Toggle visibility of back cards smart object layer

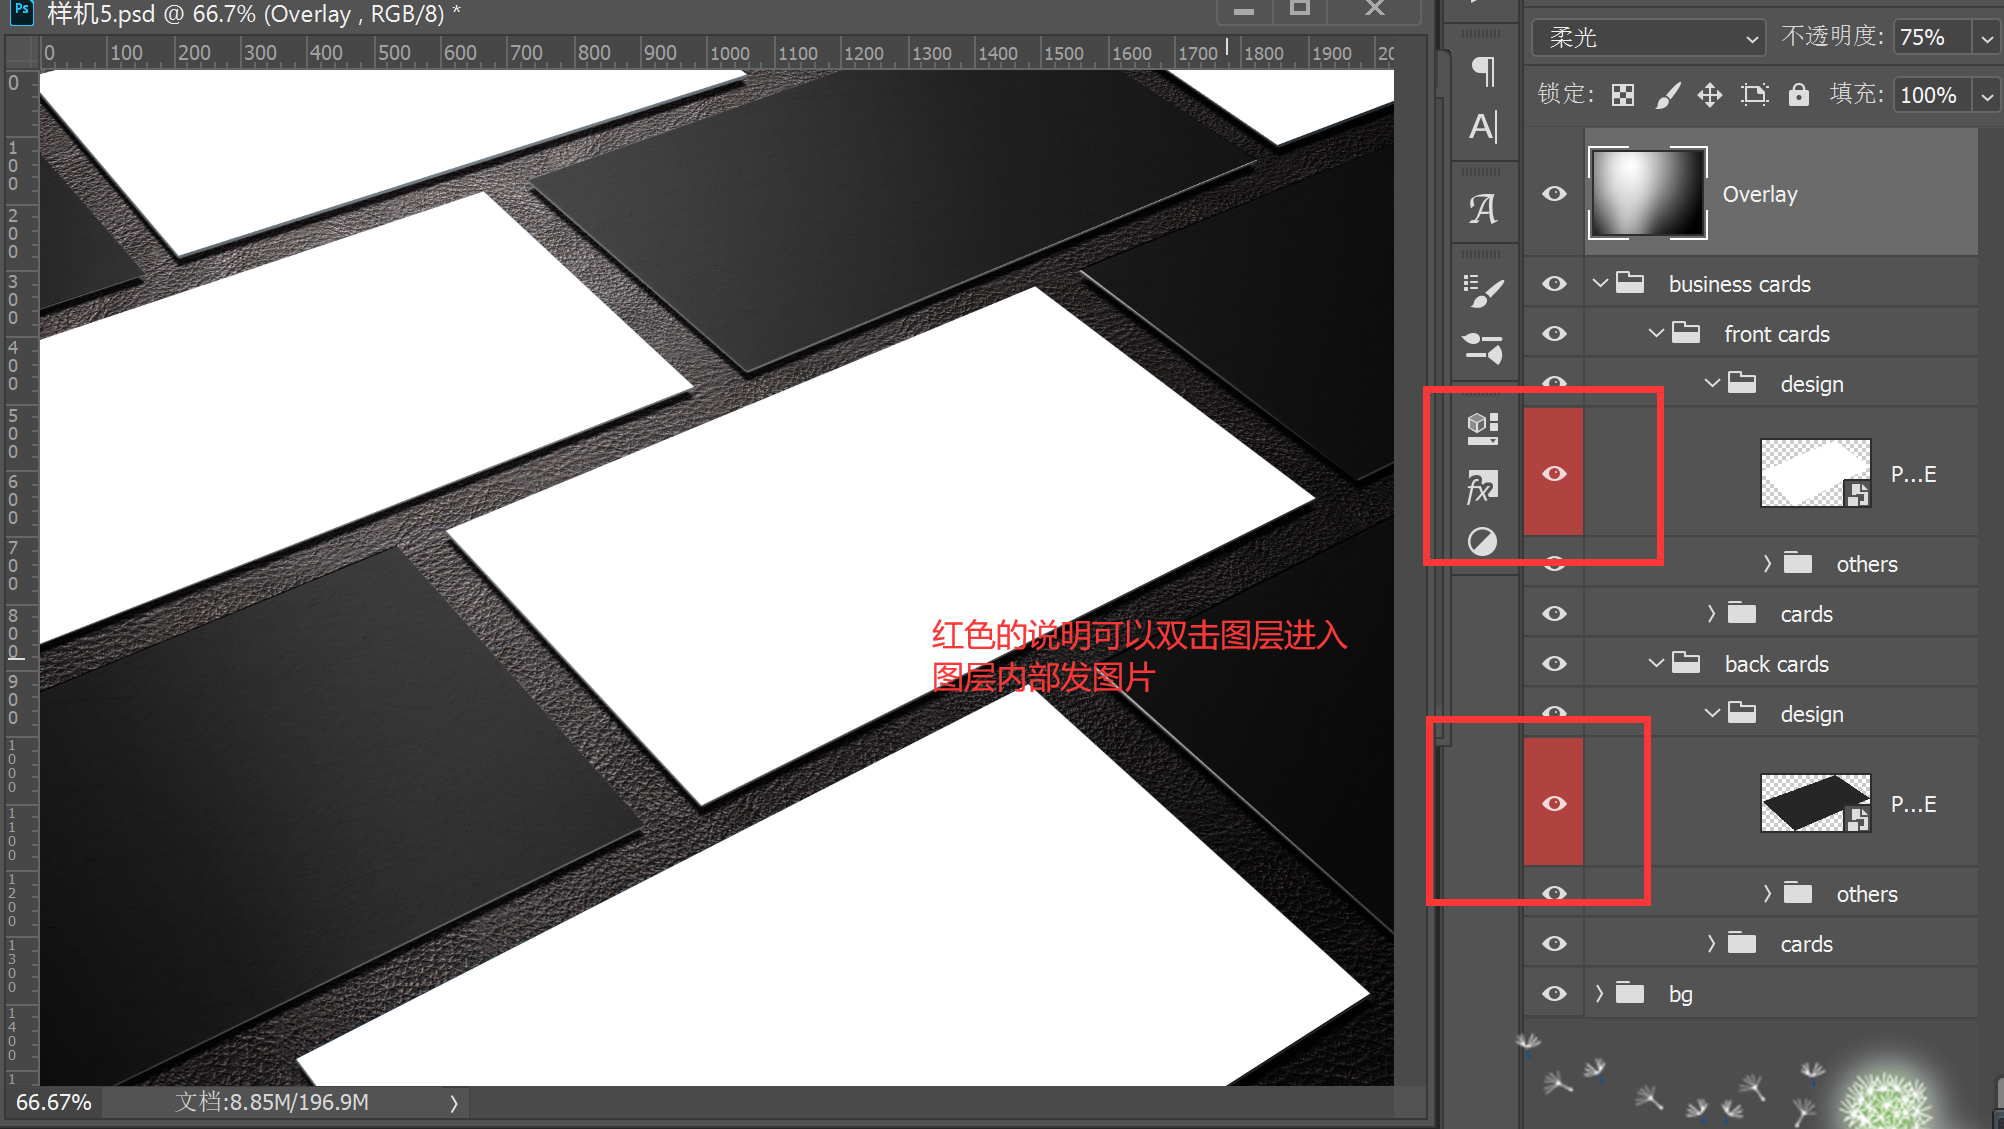(x=1554, y=803)
